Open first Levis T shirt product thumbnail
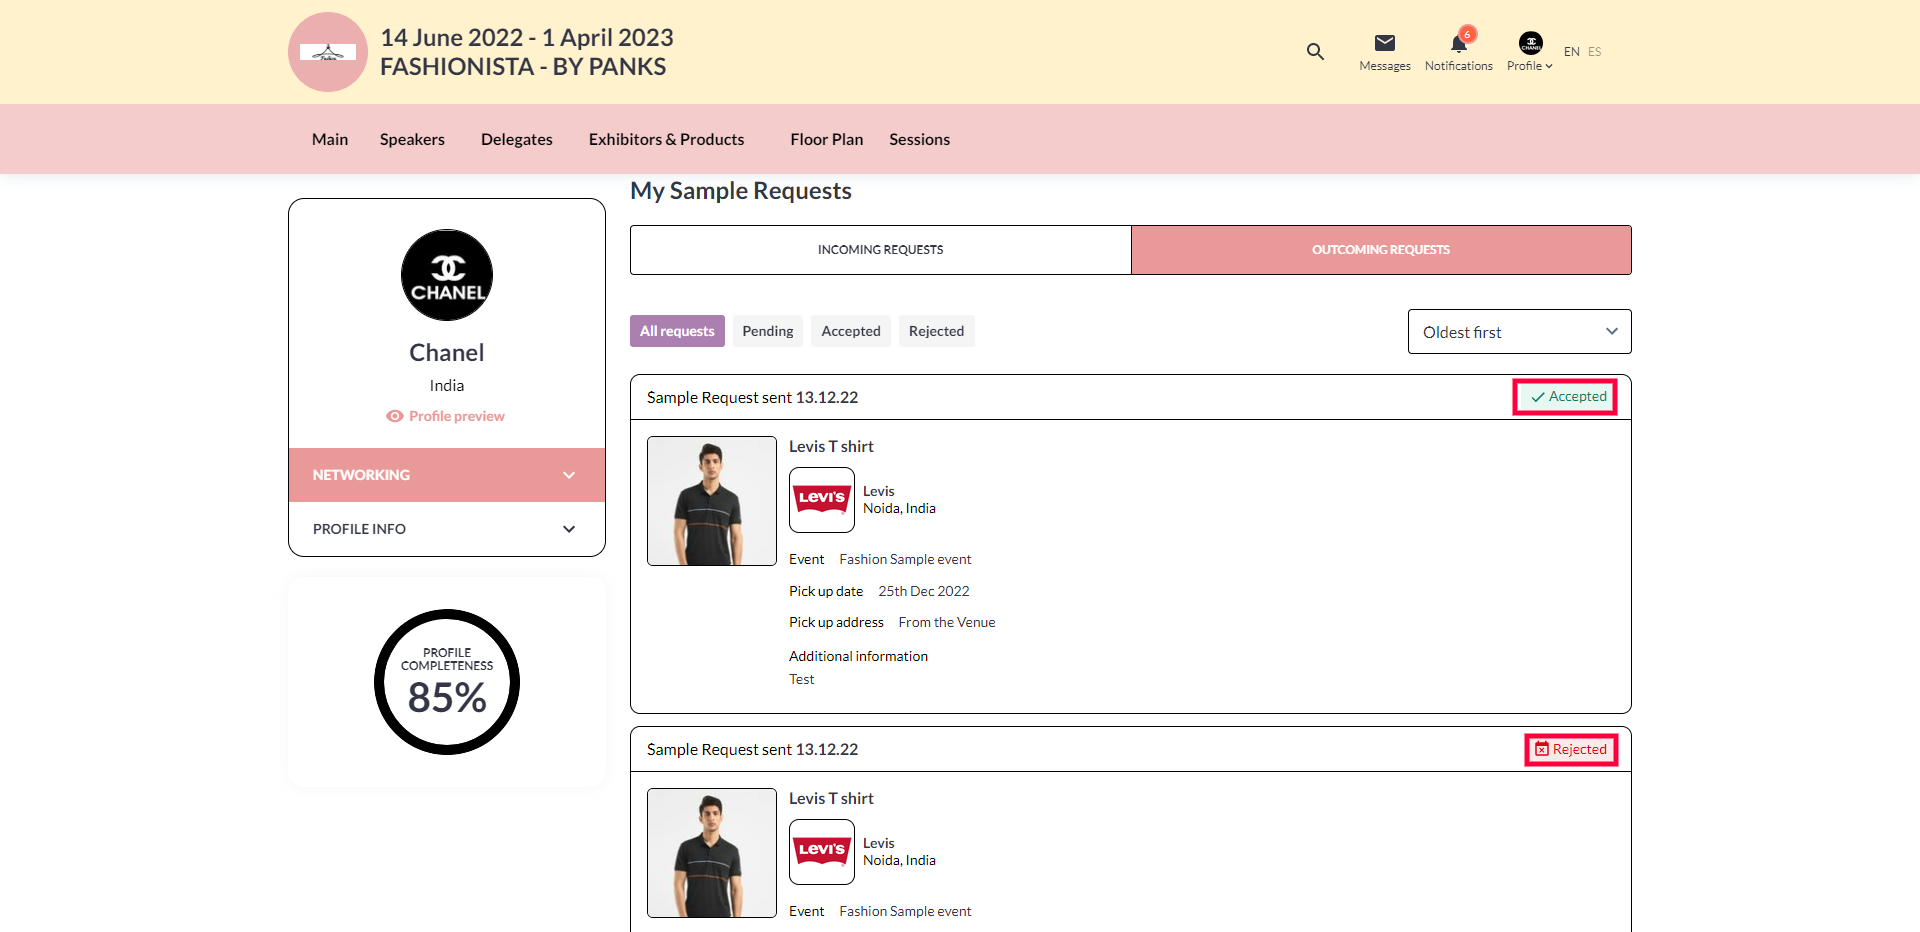This screenshot has height=932, width=1920. (712, 501)
